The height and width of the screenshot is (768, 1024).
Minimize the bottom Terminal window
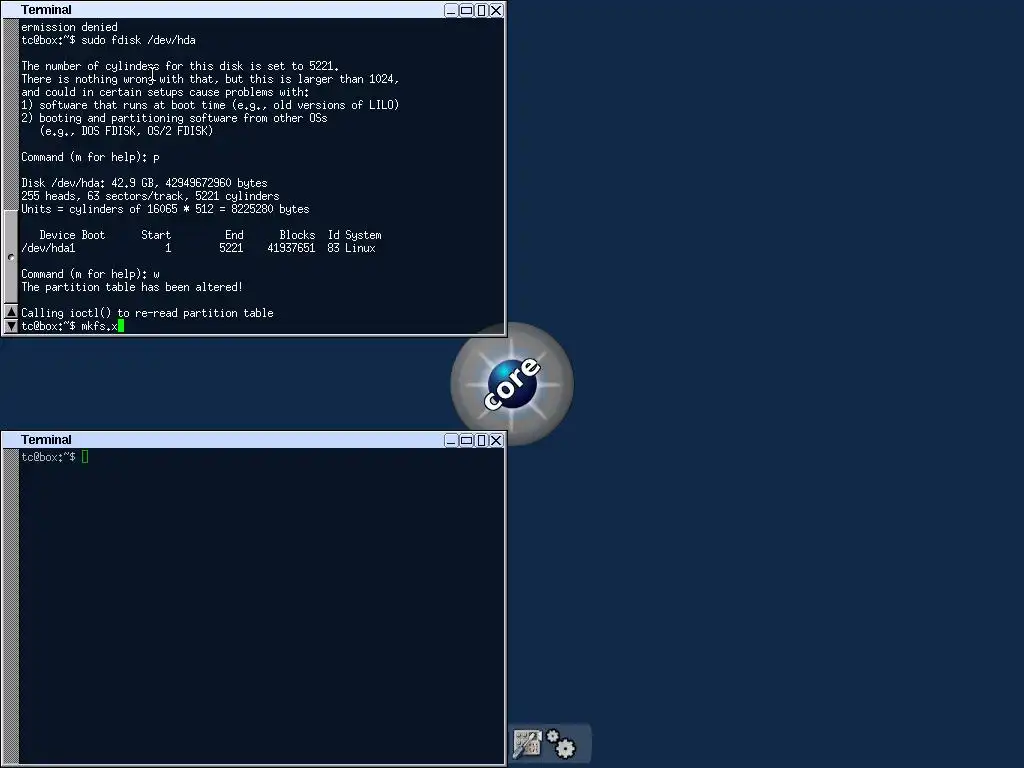tap(451, 440)
